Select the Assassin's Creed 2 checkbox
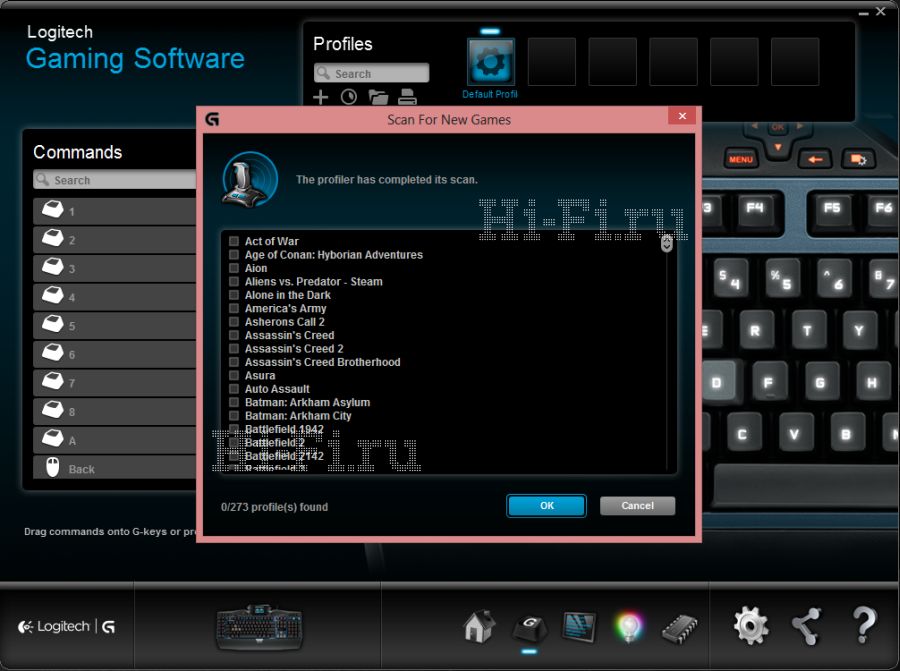This screenshot has width=900, height=671. coord(234,349)
